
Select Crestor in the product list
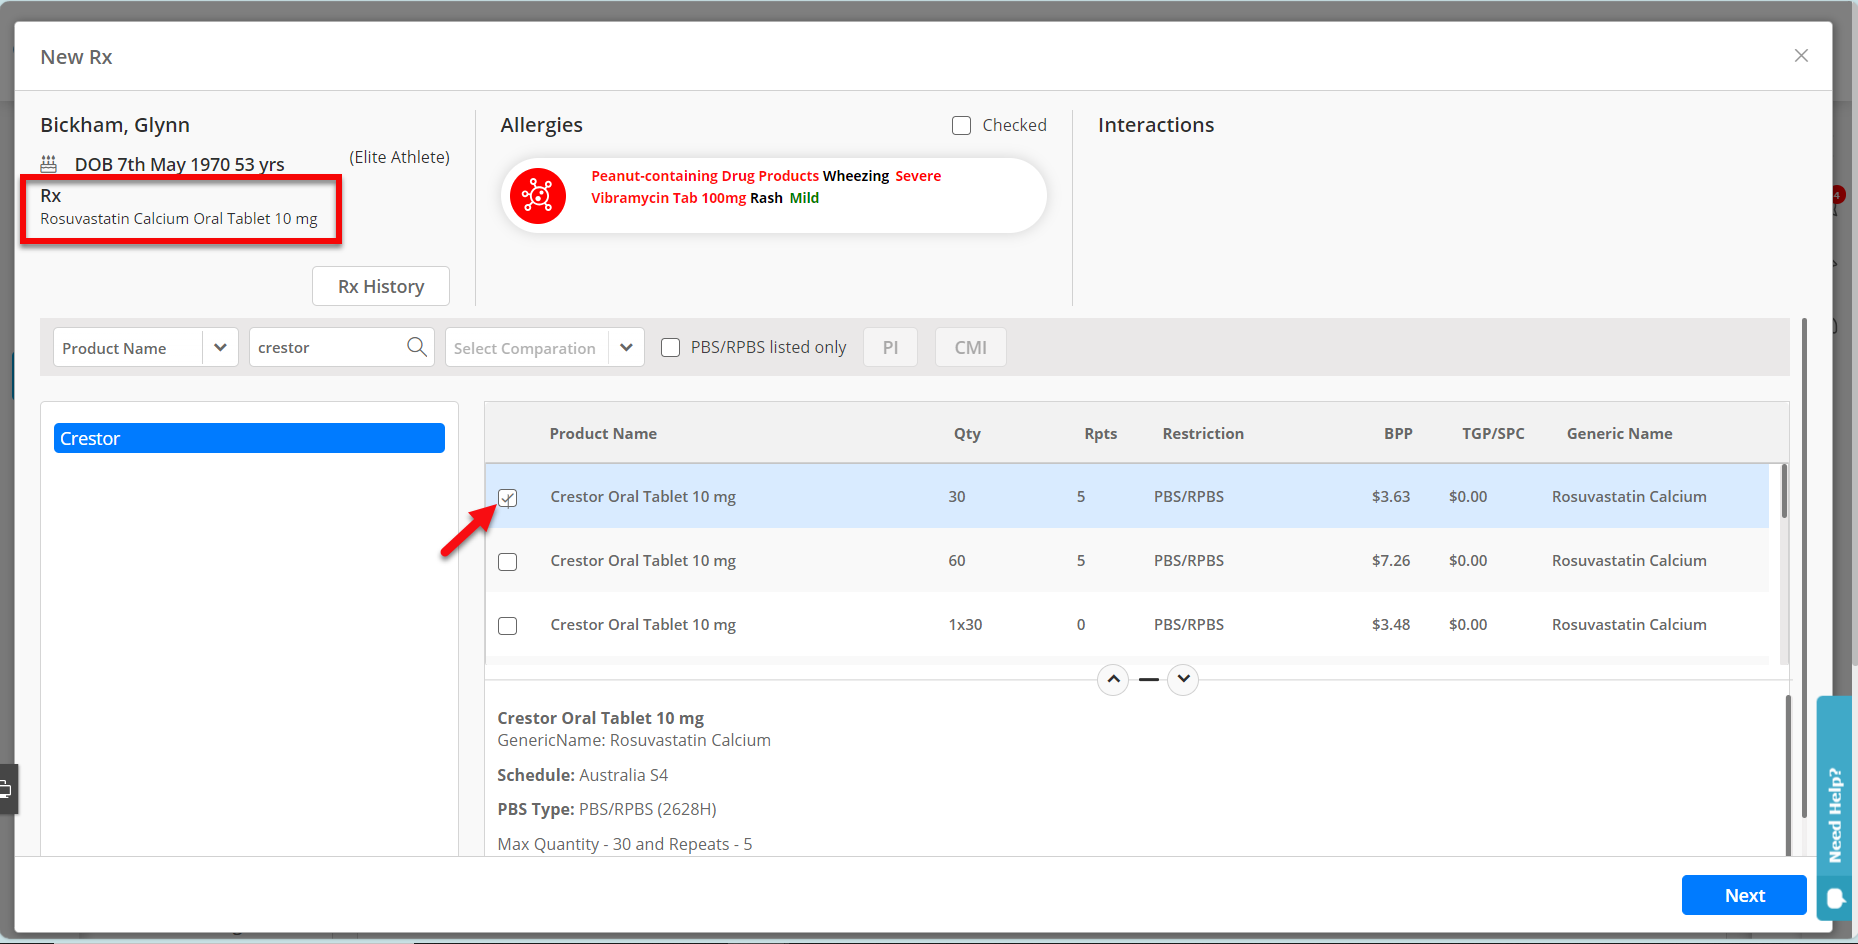coord(249,438)
